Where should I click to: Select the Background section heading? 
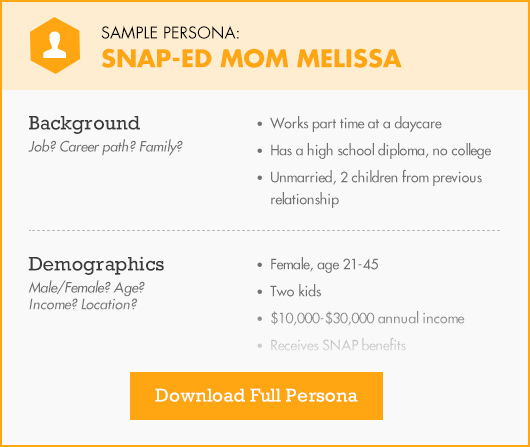click(84, 123)
